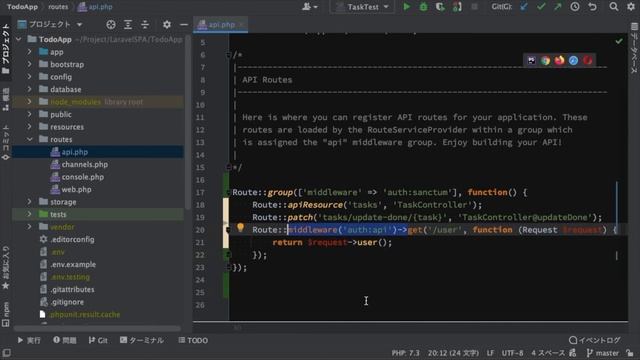Expand the bootstrap folder
The width and height of the screenshot is (640, 360).
(x=29, y=64)
